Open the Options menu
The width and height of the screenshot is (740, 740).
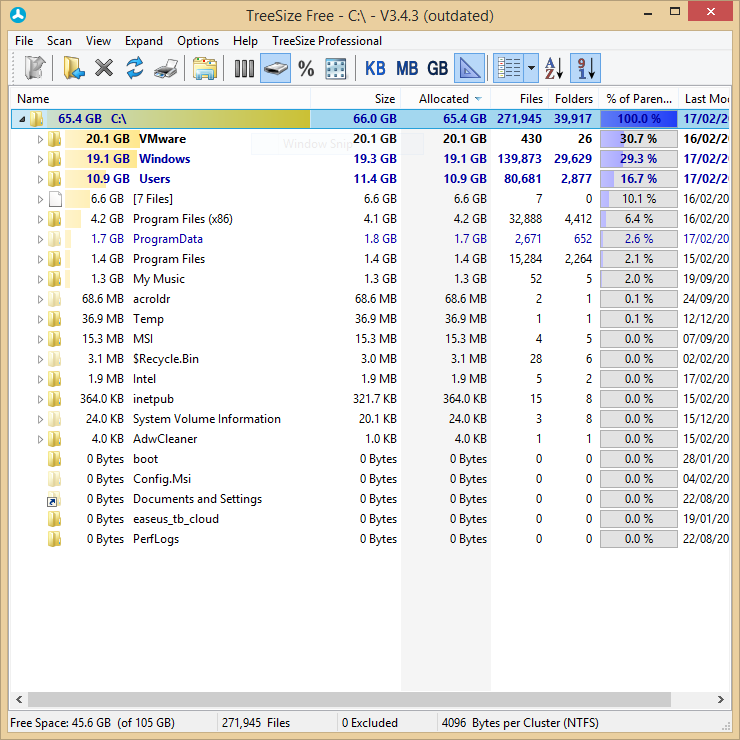(198, 41)
